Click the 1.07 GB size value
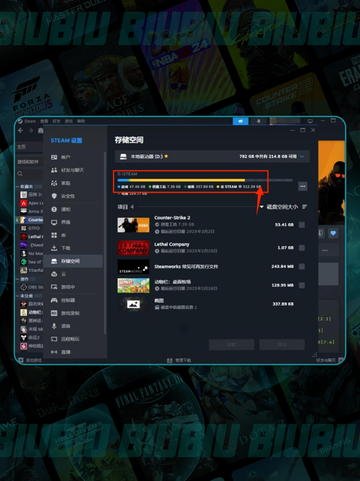This screenshot has height=481, width=360. click(286, 248)
